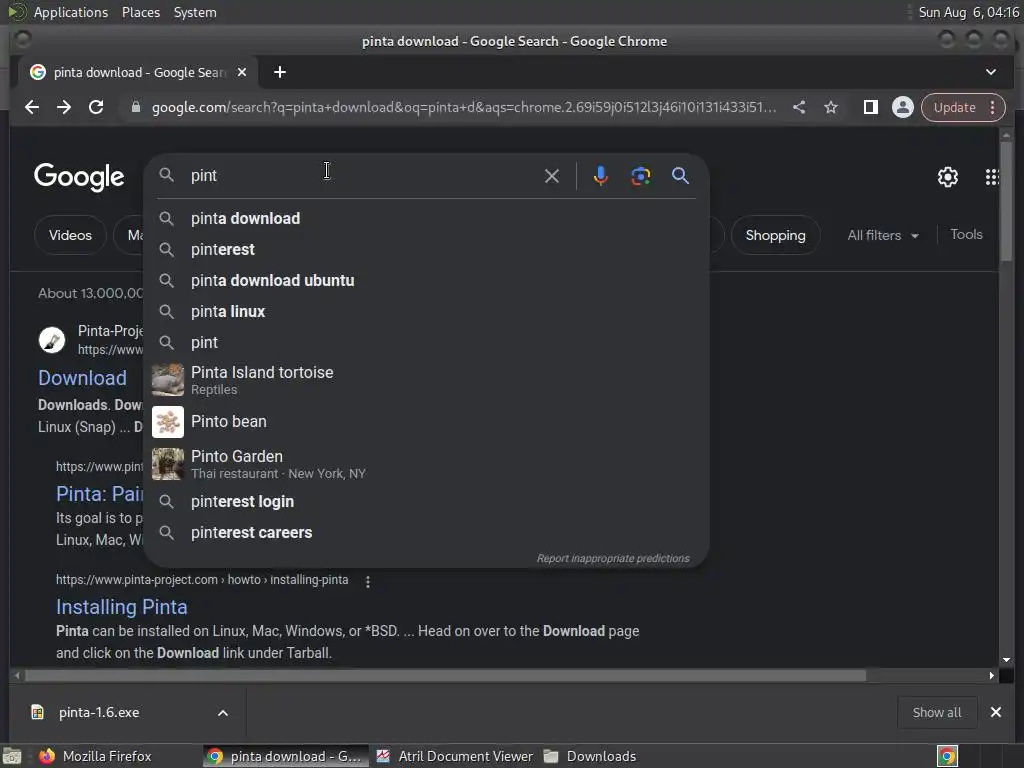Open the Installing Pinta result
This screenshot has height=768, width=1024.
tap(121, 607)
